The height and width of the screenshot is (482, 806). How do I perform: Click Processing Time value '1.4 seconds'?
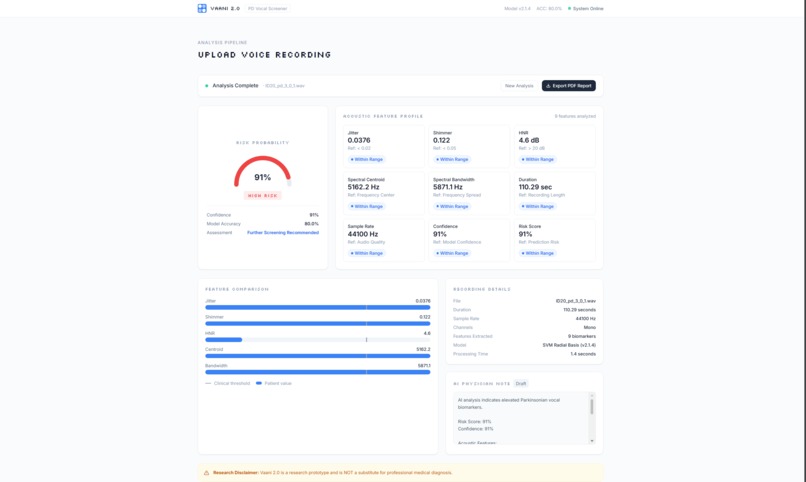tap(583, 354)
